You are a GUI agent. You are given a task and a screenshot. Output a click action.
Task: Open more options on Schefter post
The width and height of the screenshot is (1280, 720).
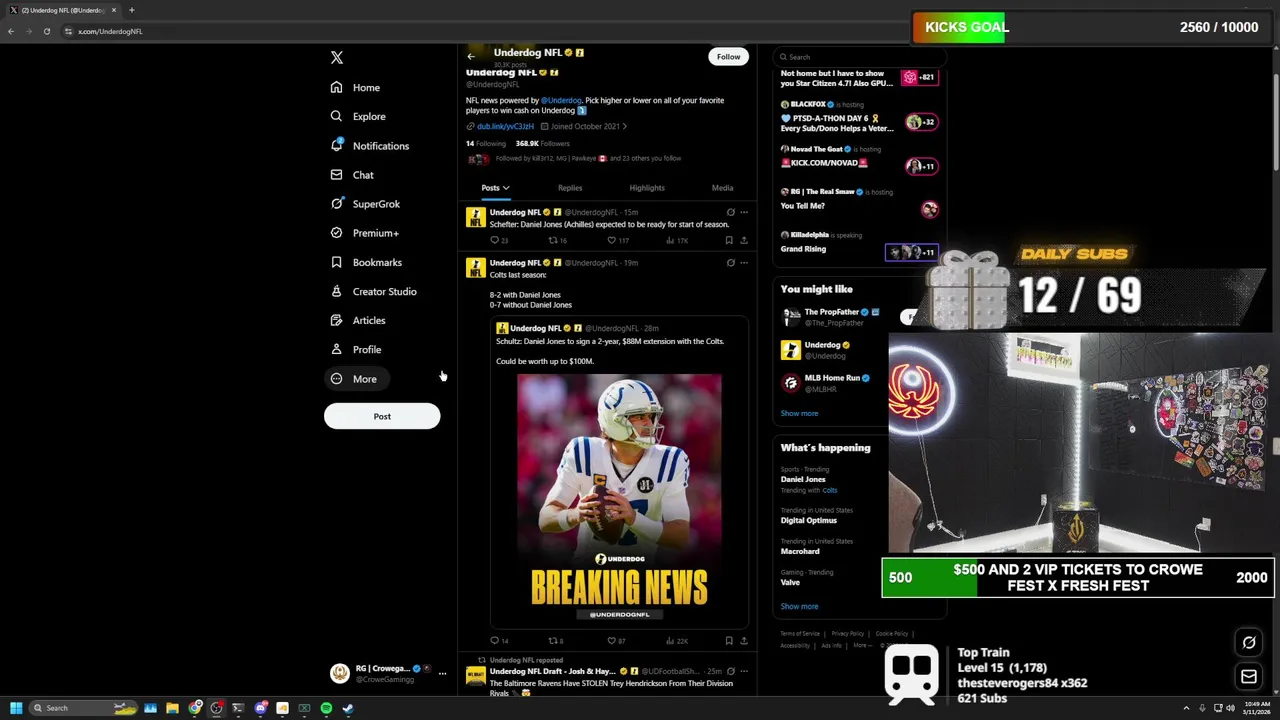[743, 212]
